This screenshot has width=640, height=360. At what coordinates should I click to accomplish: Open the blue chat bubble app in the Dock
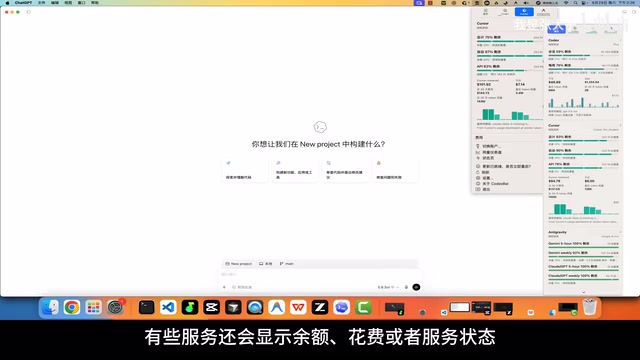coord(341,307)
